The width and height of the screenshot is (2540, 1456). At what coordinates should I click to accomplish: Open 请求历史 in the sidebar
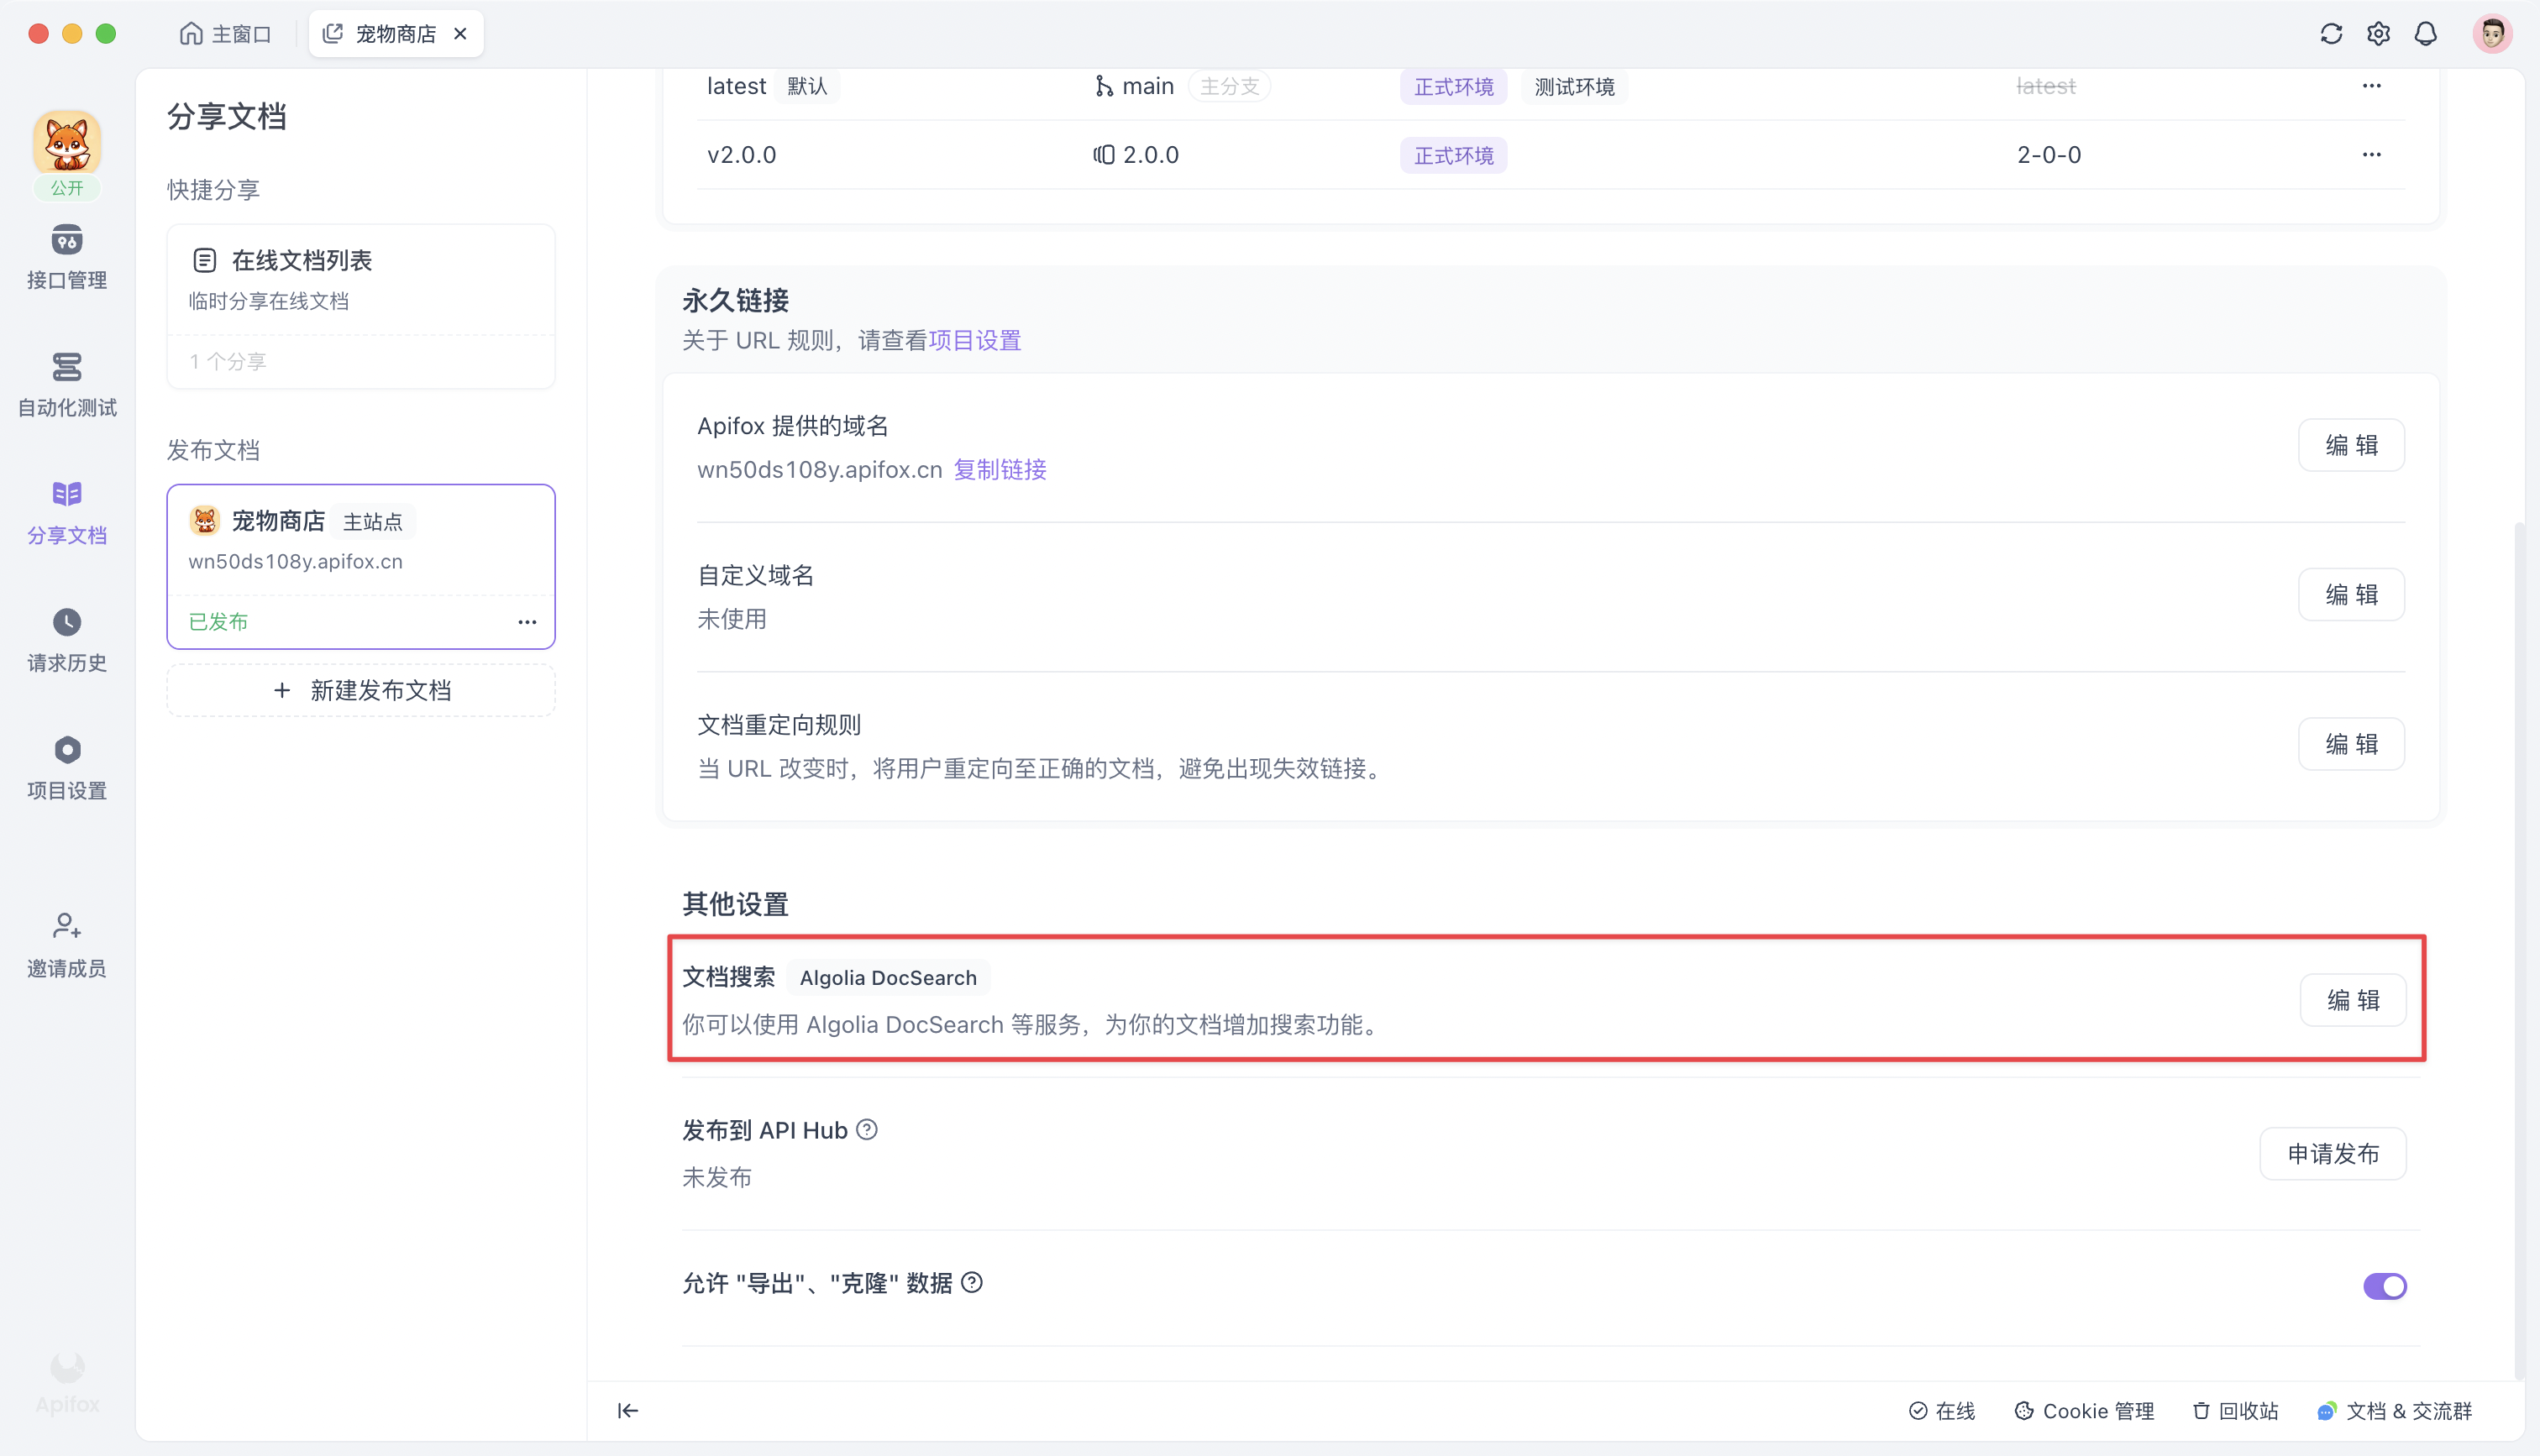(66, 639)
